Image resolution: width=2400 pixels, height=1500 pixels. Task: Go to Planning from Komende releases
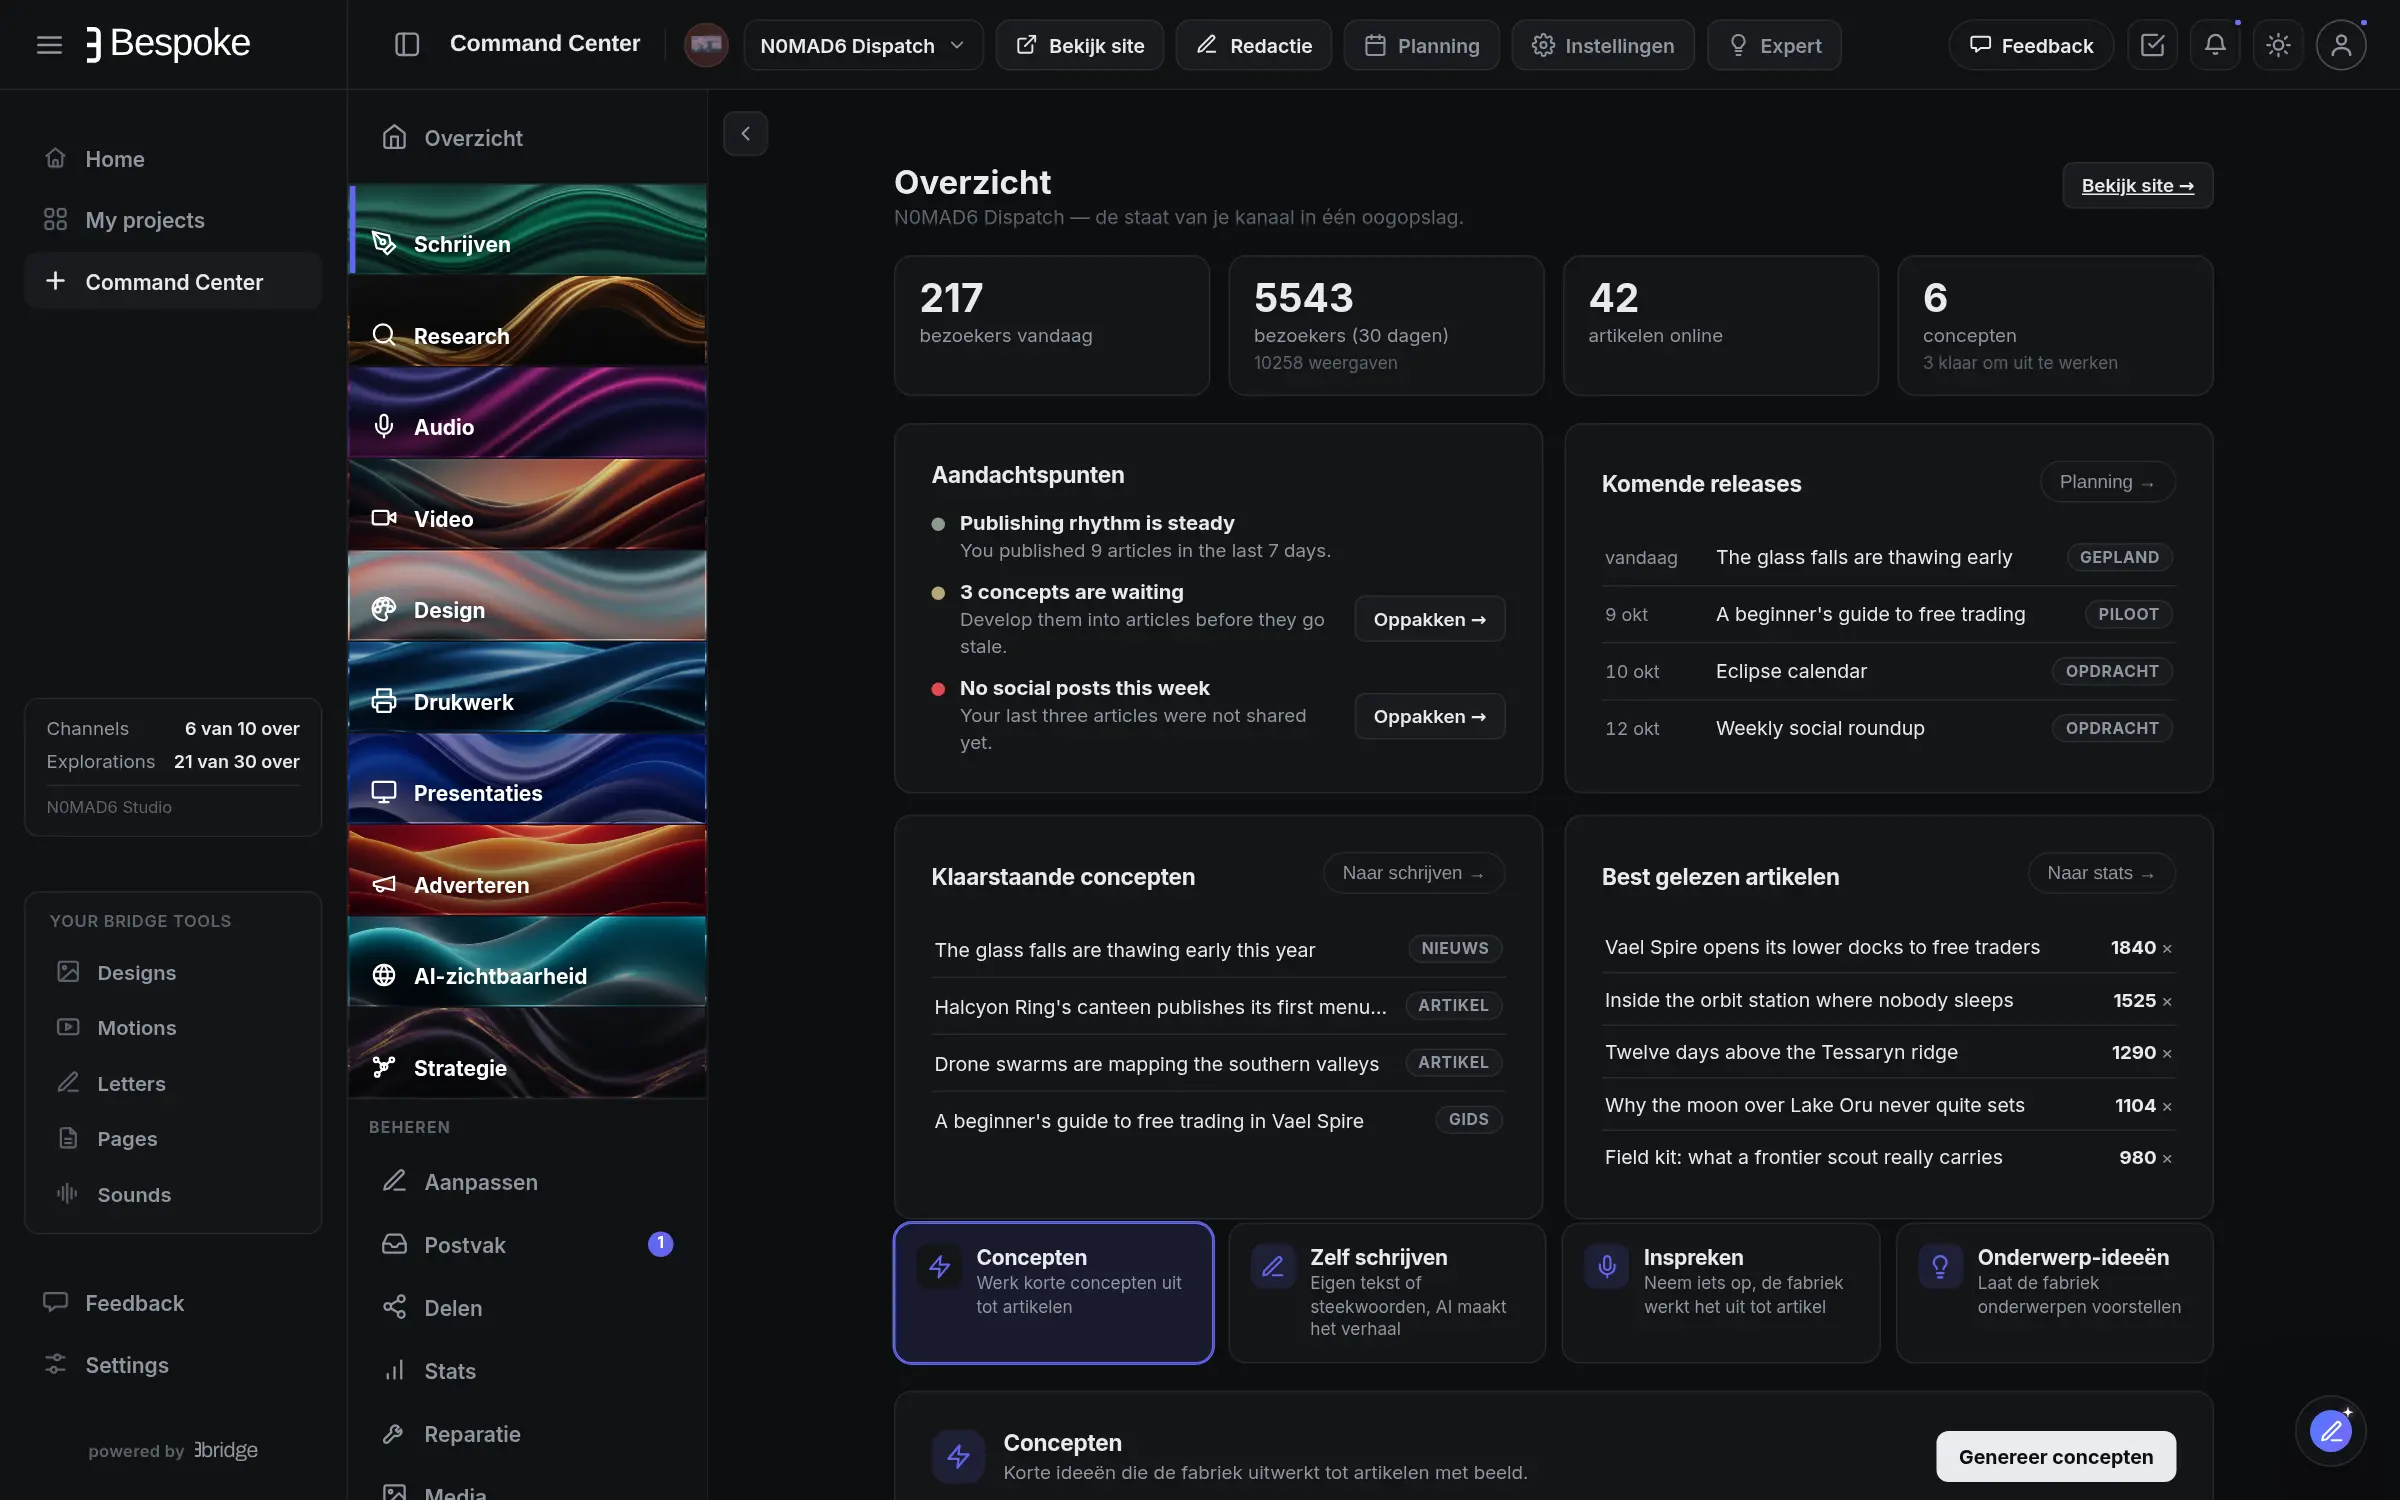[2107, 482]
